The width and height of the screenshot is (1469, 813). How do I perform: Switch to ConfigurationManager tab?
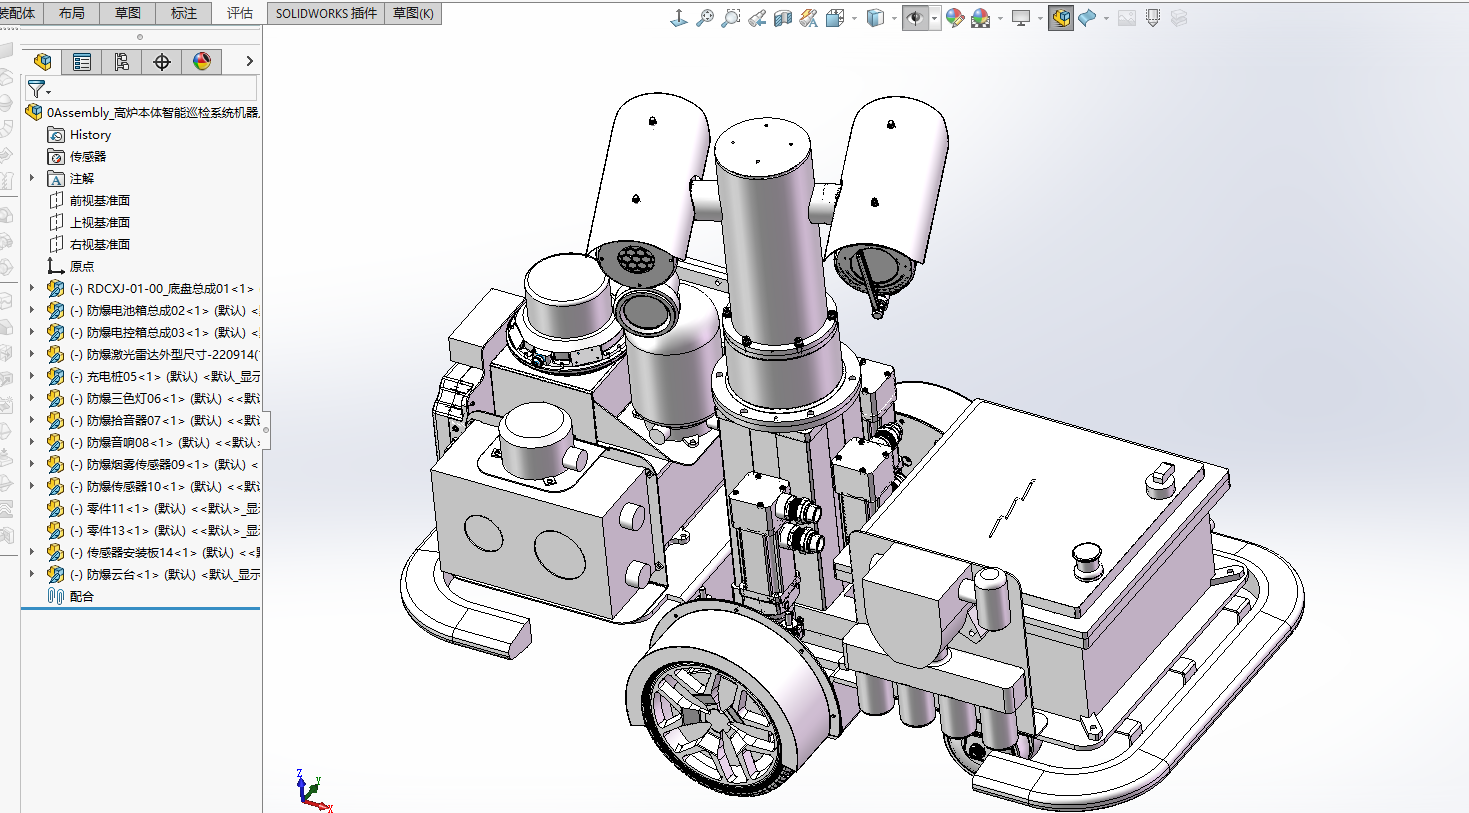122,62
